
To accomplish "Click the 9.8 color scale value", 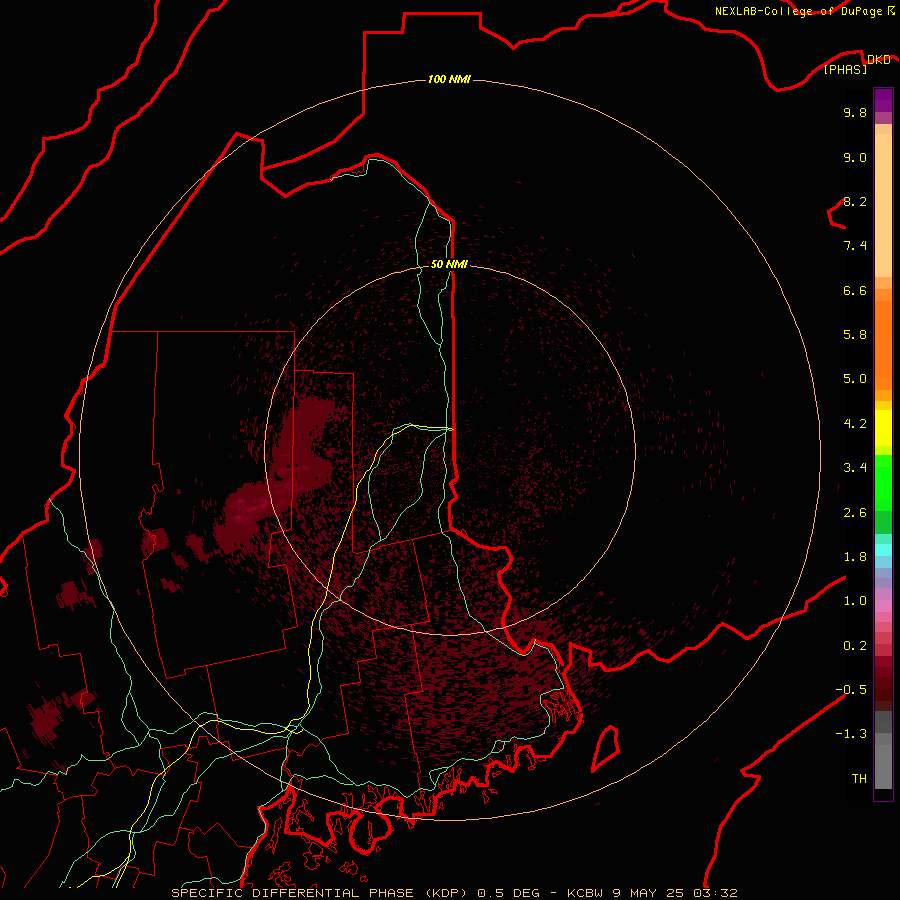I will pyautogui.click(x=855, y=112).
